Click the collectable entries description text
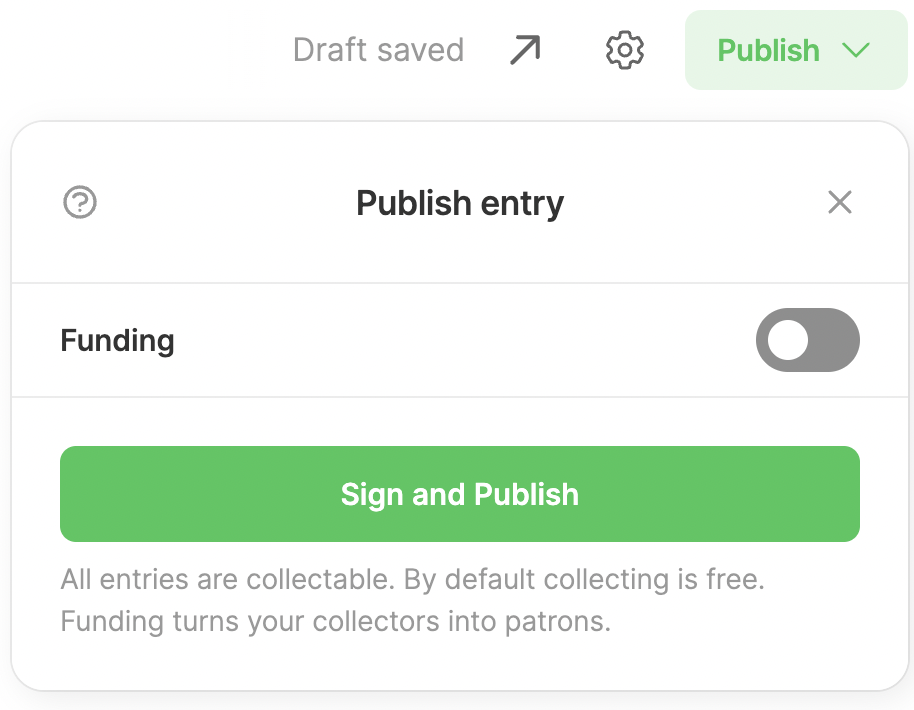This screenshot has height=710, width=914. [412, 579]
